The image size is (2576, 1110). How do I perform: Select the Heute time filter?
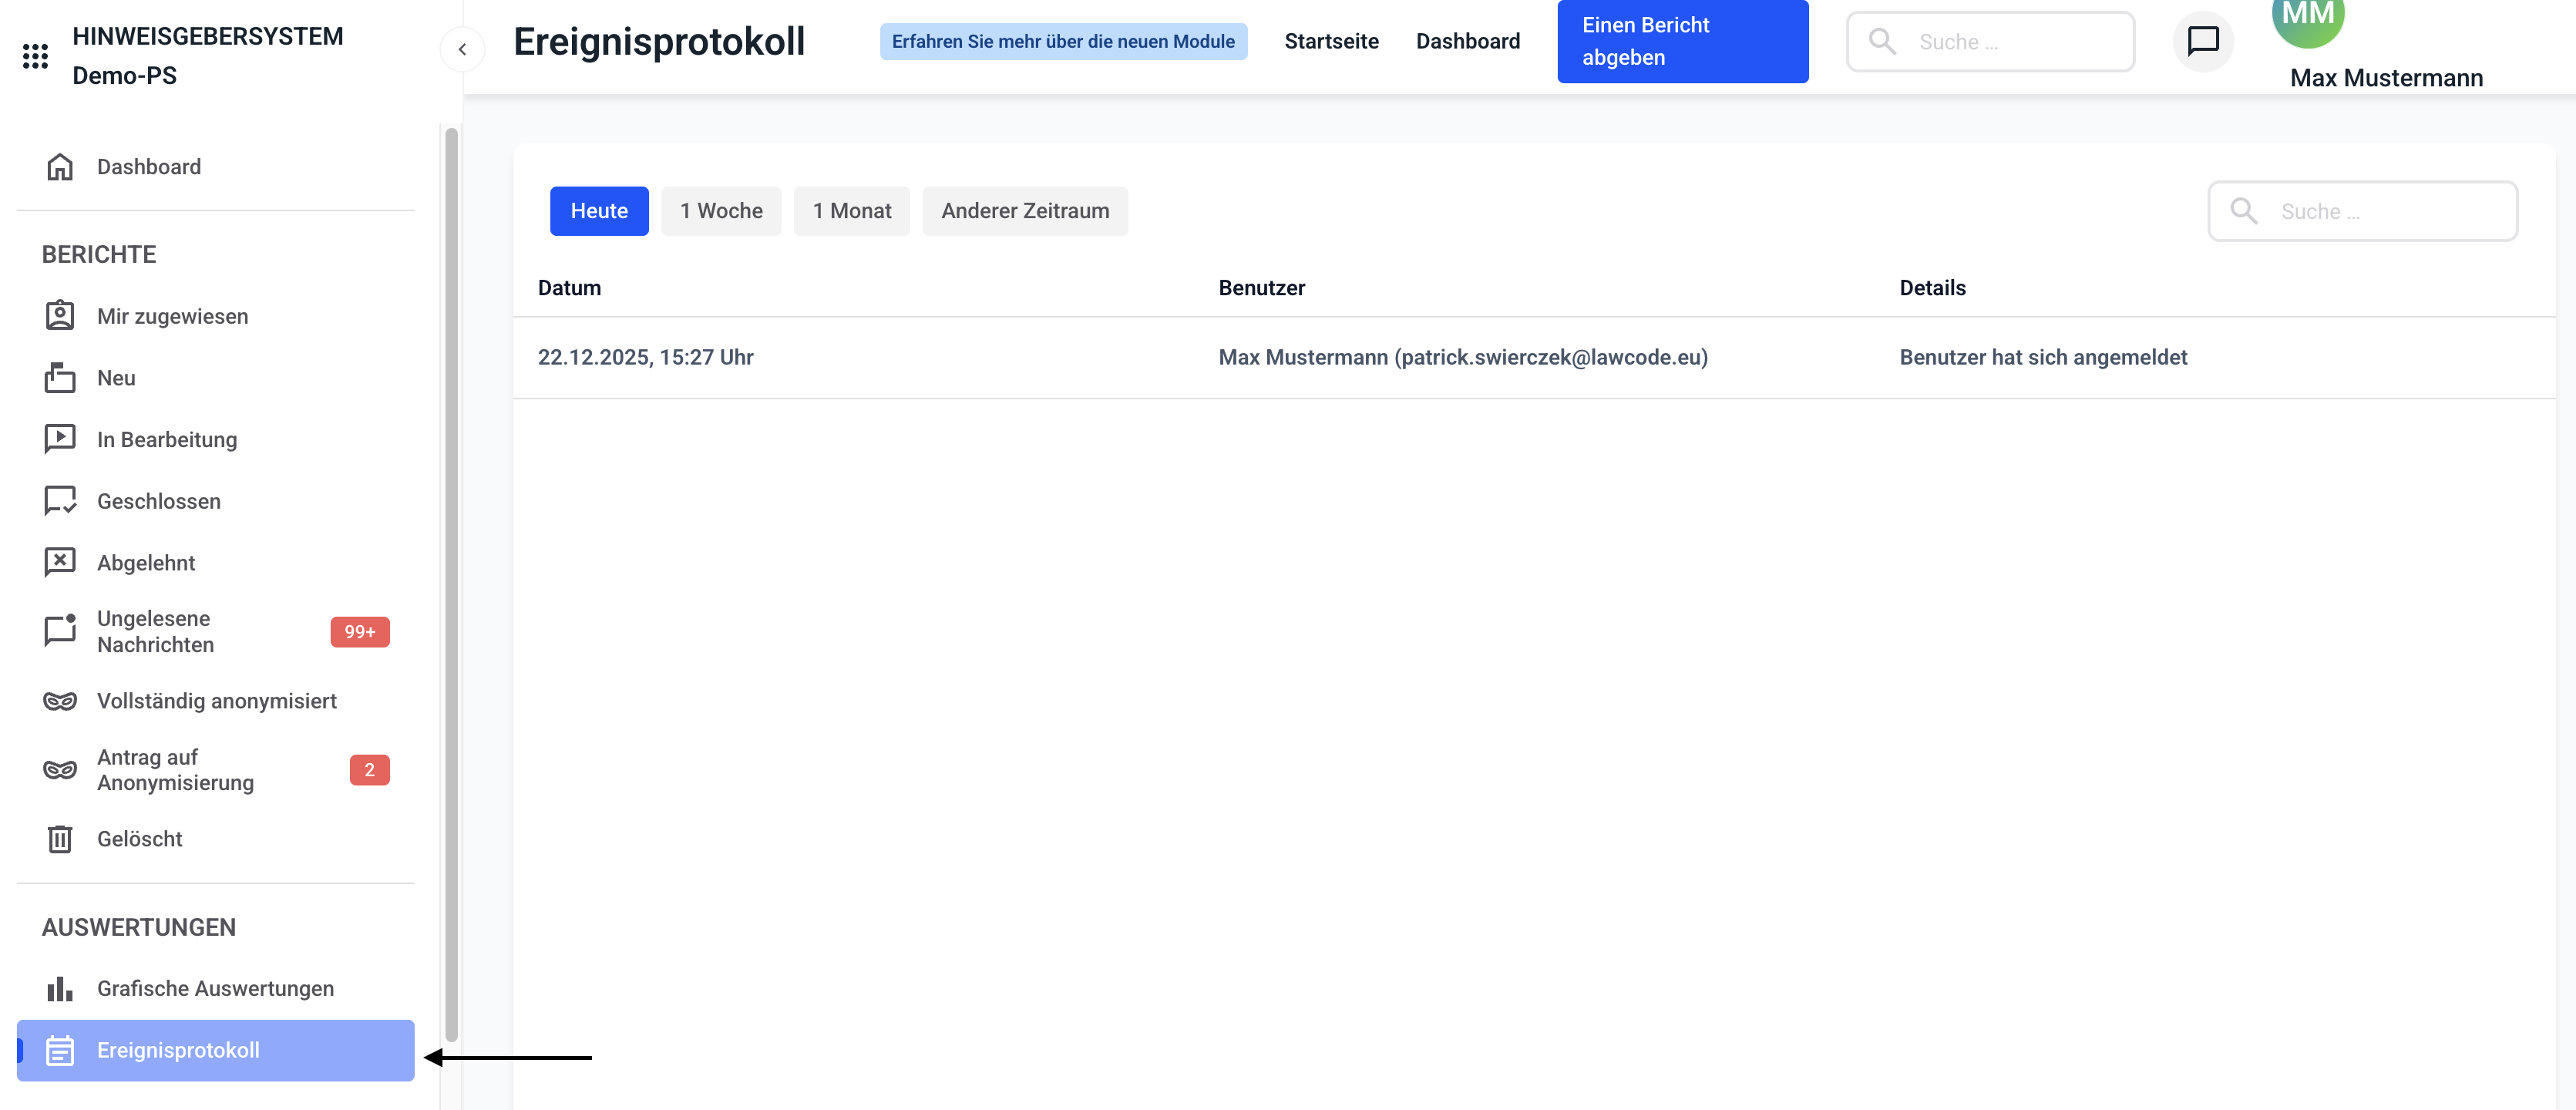point(599,211)
